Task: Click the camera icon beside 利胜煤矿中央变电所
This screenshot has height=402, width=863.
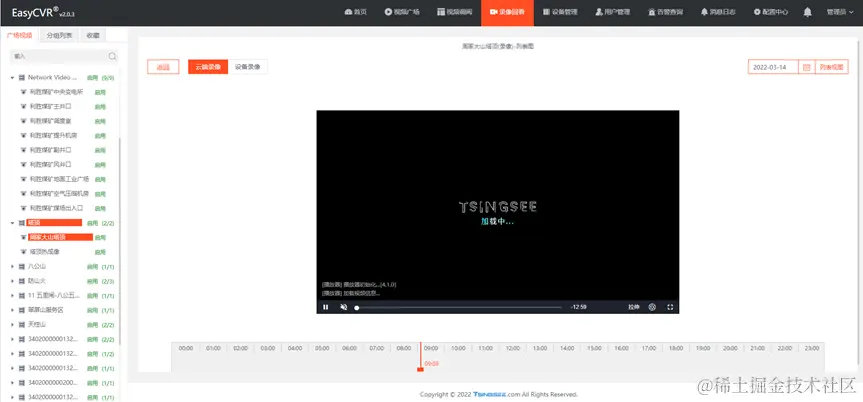Action: point(24,92)
